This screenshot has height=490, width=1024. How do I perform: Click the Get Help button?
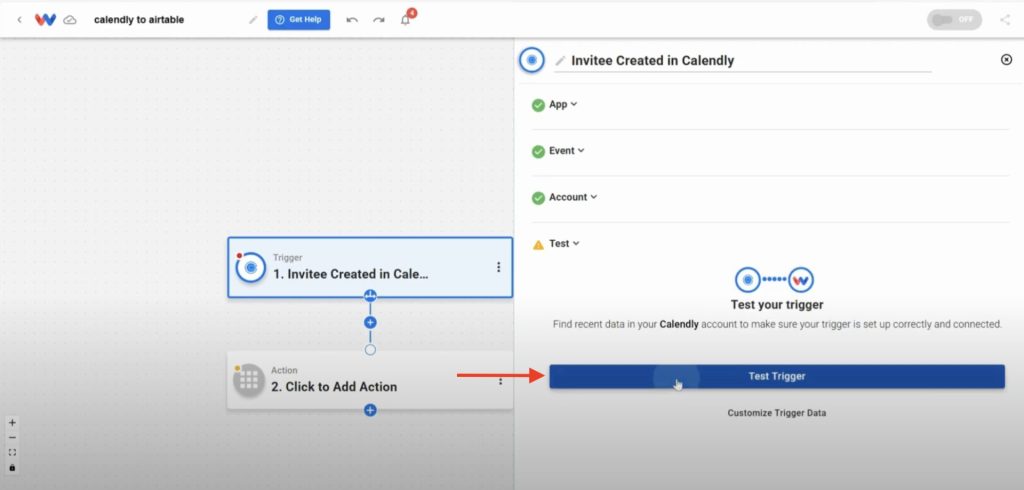tap(298, 20)
